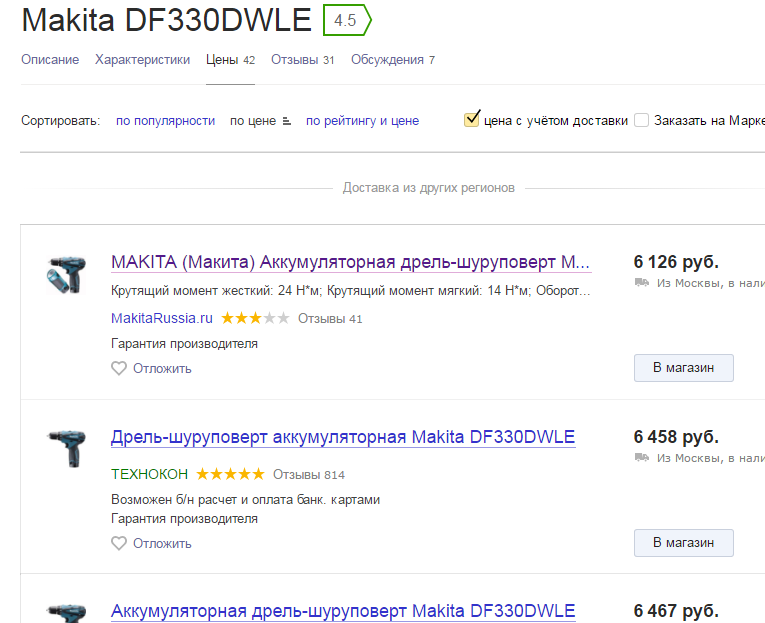This screenshot has height=623, width=765.
Task: Click heart icon in MakitaRussia.ru offer
Action: [119, 368]
